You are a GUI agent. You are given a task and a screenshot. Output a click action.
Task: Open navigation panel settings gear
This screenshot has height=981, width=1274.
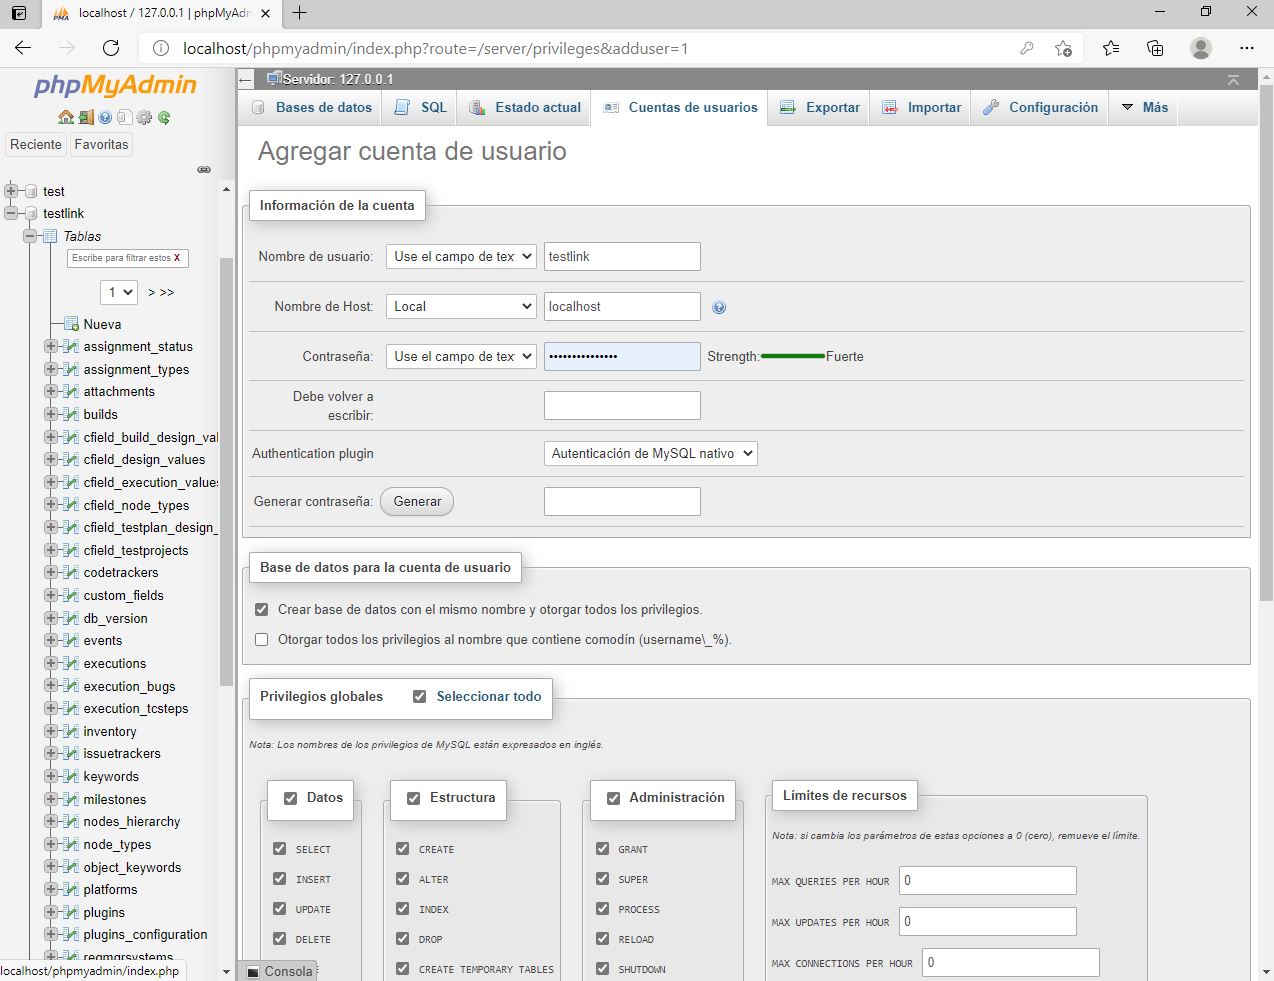[x=144, y=117]
